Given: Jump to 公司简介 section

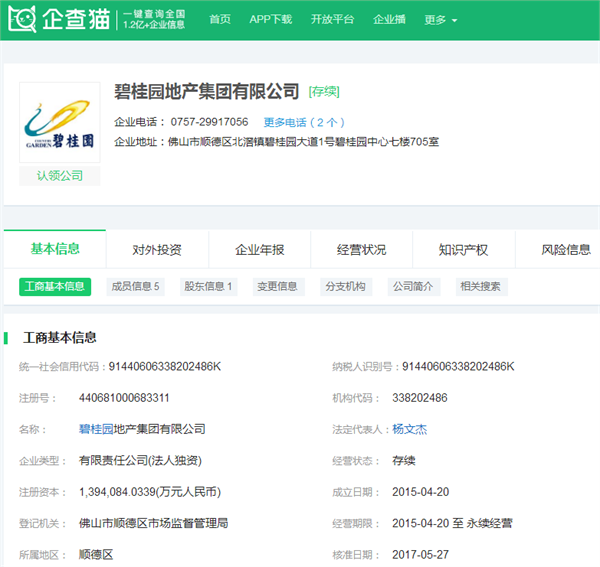Looking at the screenshot, I should pos(414,287).
